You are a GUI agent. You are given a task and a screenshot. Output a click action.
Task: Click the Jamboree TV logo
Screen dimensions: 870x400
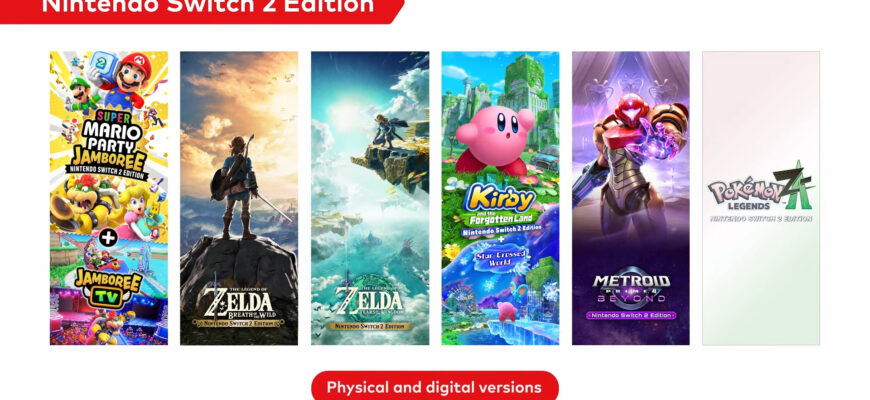[109, 287]
